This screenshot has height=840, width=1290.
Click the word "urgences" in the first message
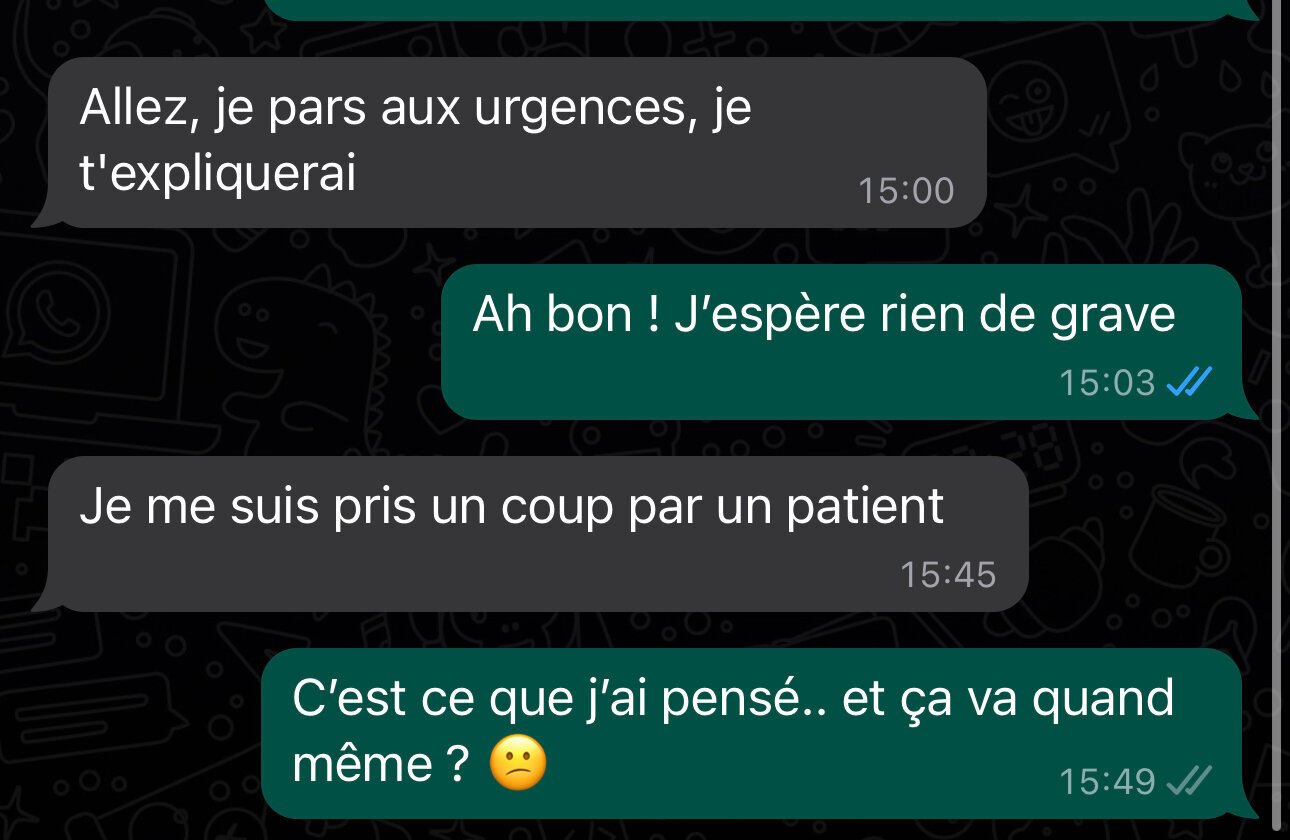(x=583, y=110)
